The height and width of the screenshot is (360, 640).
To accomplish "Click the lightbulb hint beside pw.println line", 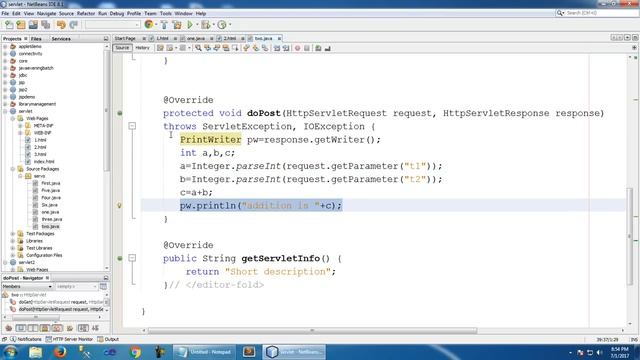I will pyautogui.click(x=120, y=205).
